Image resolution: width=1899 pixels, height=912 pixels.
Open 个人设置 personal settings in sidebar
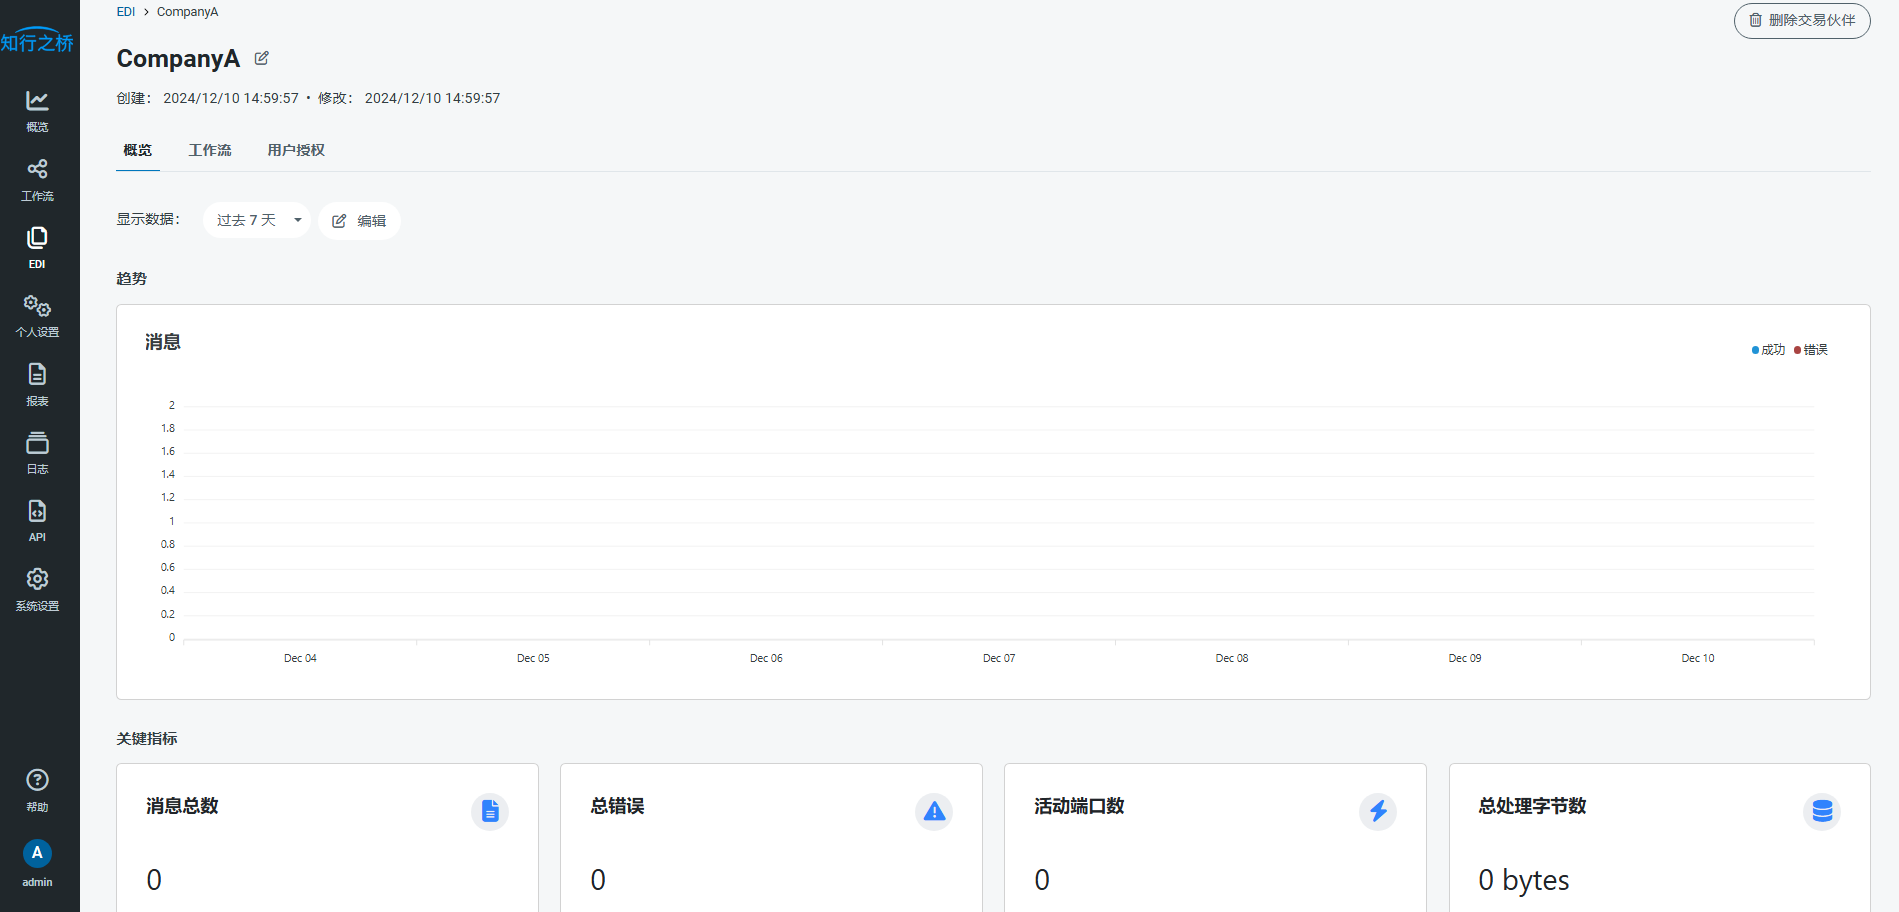37,316
